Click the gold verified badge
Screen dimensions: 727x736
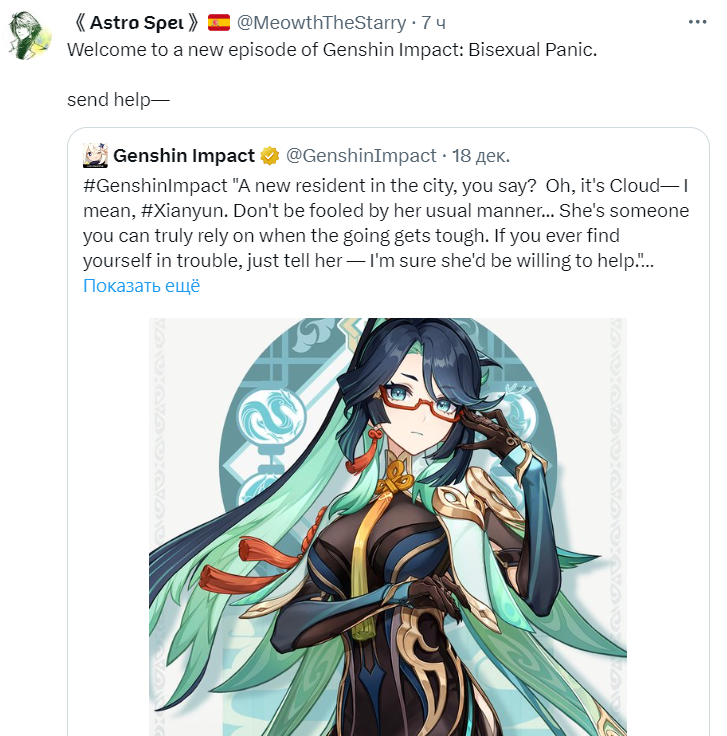click(269, 156)
